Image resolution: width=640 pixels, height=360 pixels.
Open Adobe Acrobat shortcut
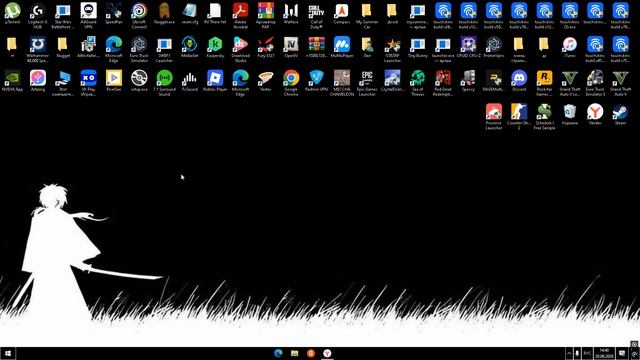click(240, 16)
